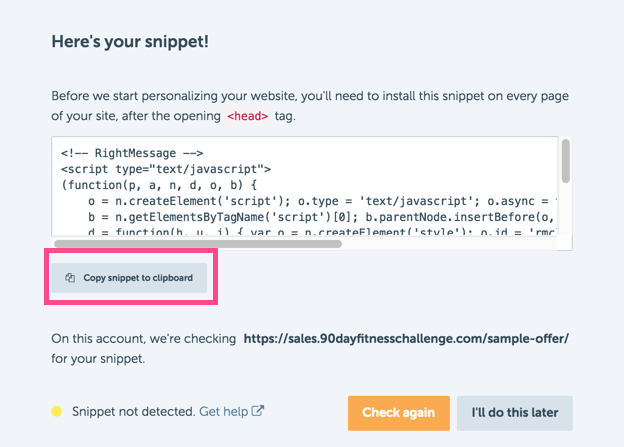The width and height of the screenshot is (624, 447).
Task: Click the orange Check again button
Action: click(x=399, y=413)
